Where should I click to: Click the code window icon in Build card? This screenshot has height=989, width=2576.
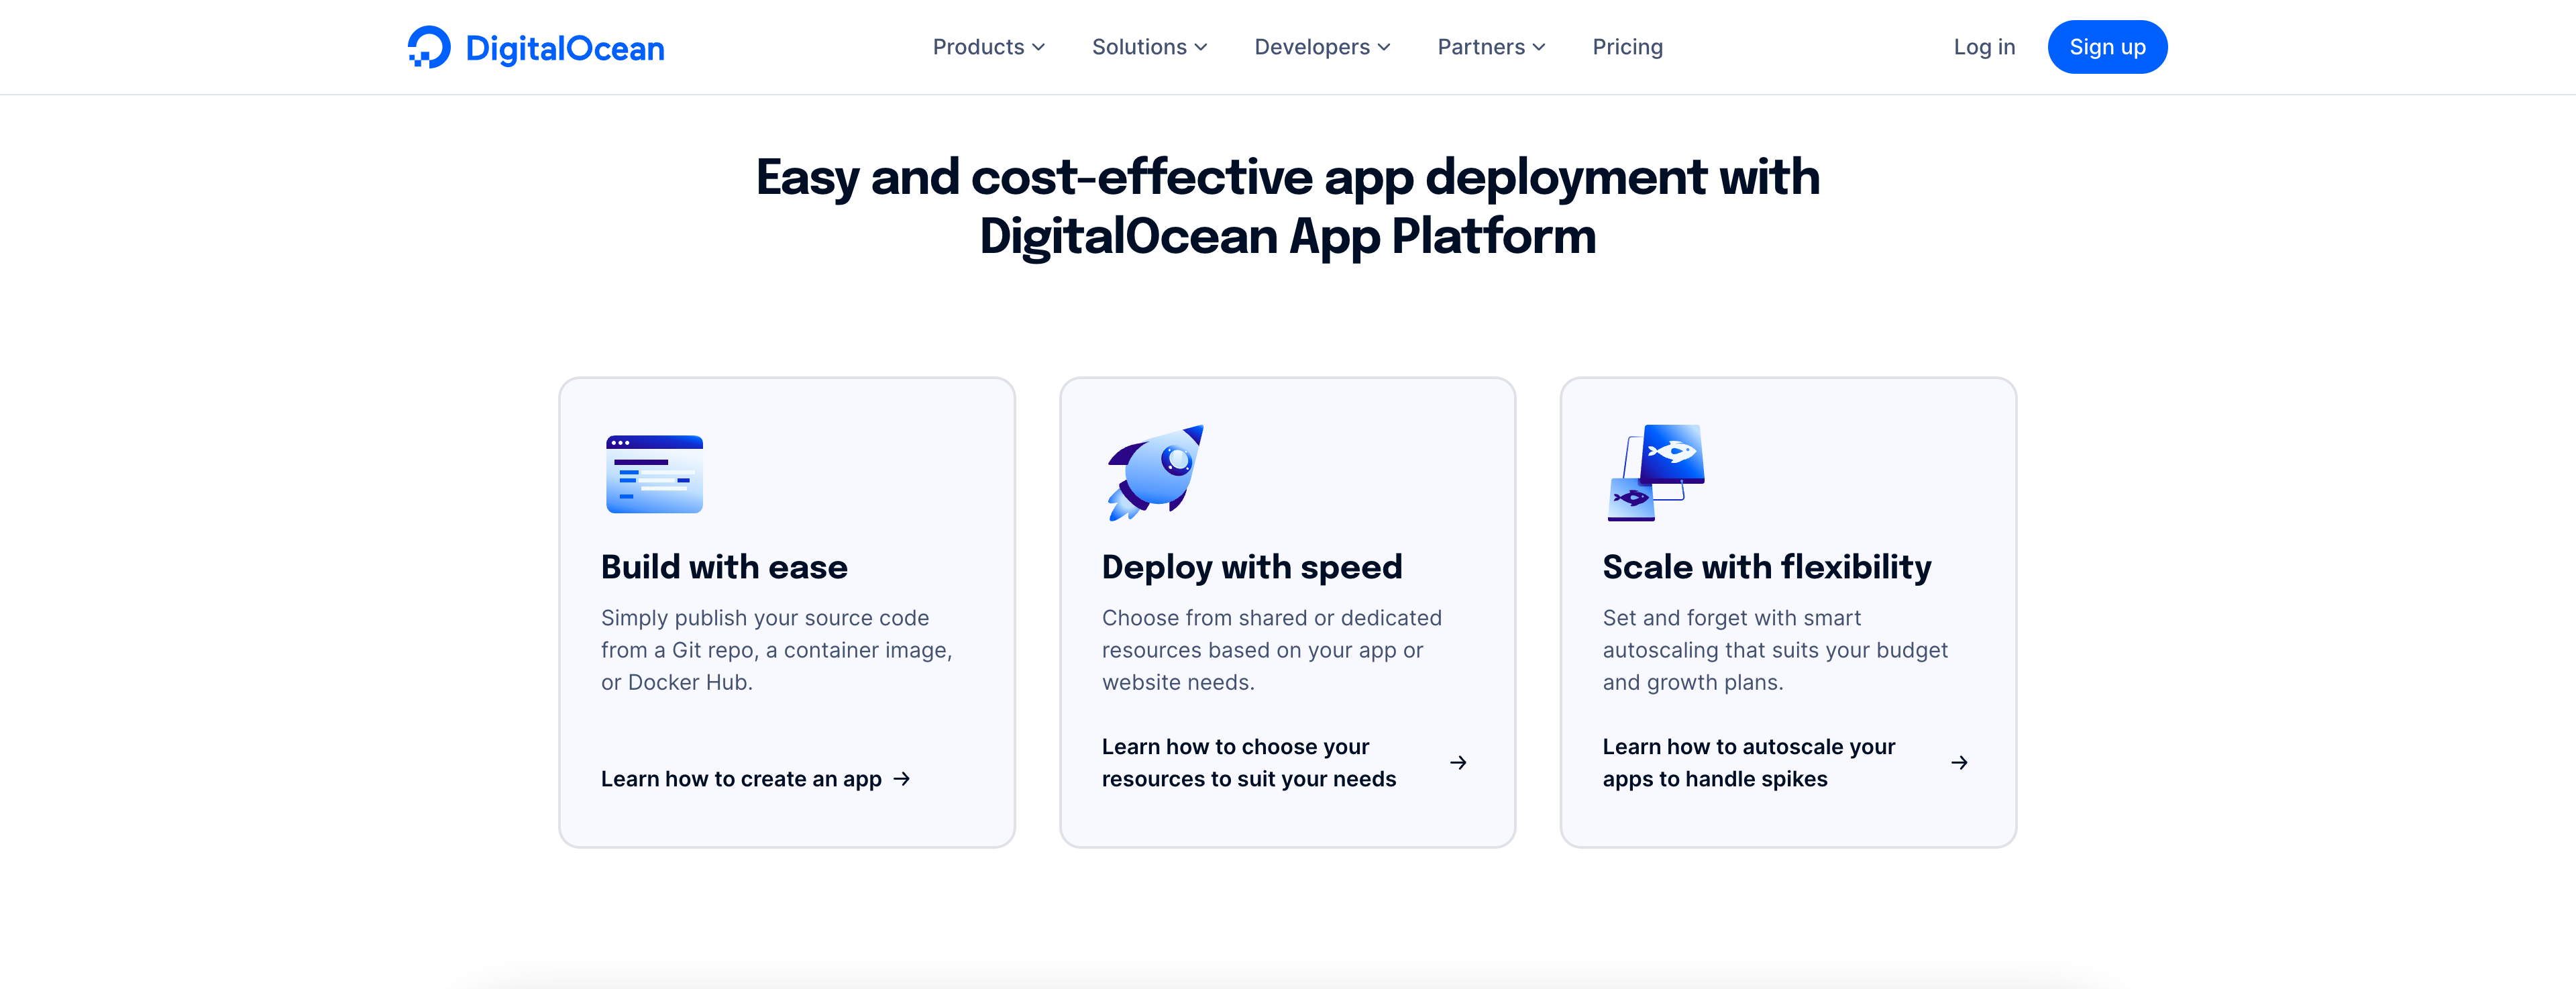654,474
